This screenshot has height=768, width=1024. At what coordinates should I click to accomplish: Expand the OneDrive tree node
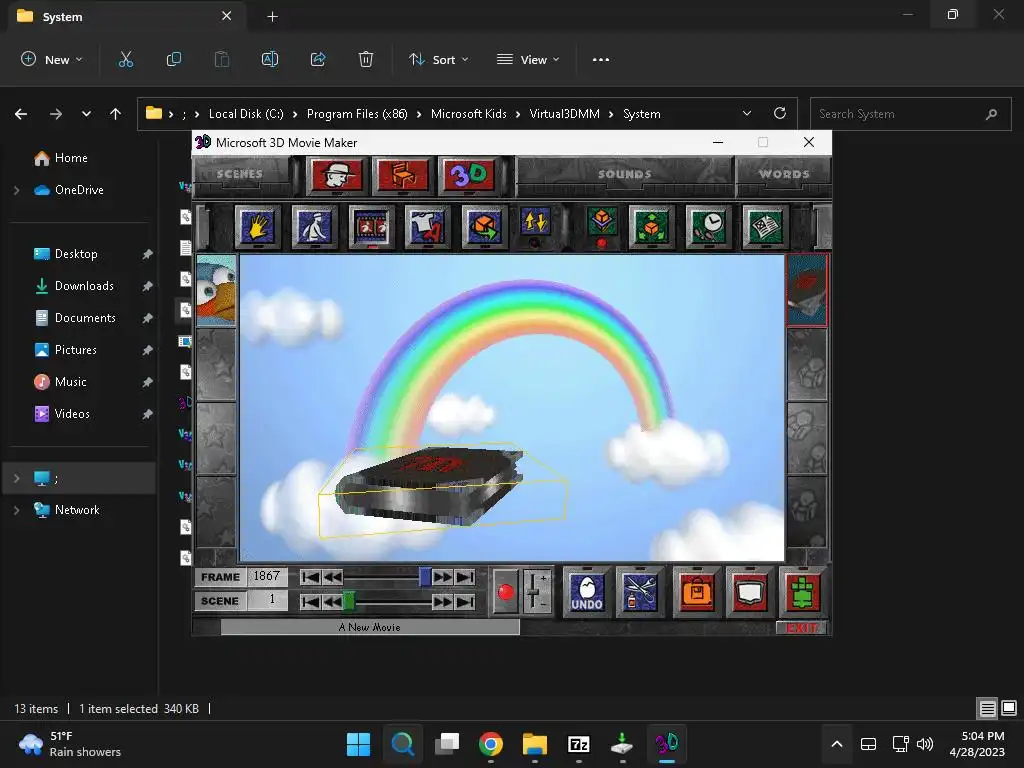pos(17,190)
